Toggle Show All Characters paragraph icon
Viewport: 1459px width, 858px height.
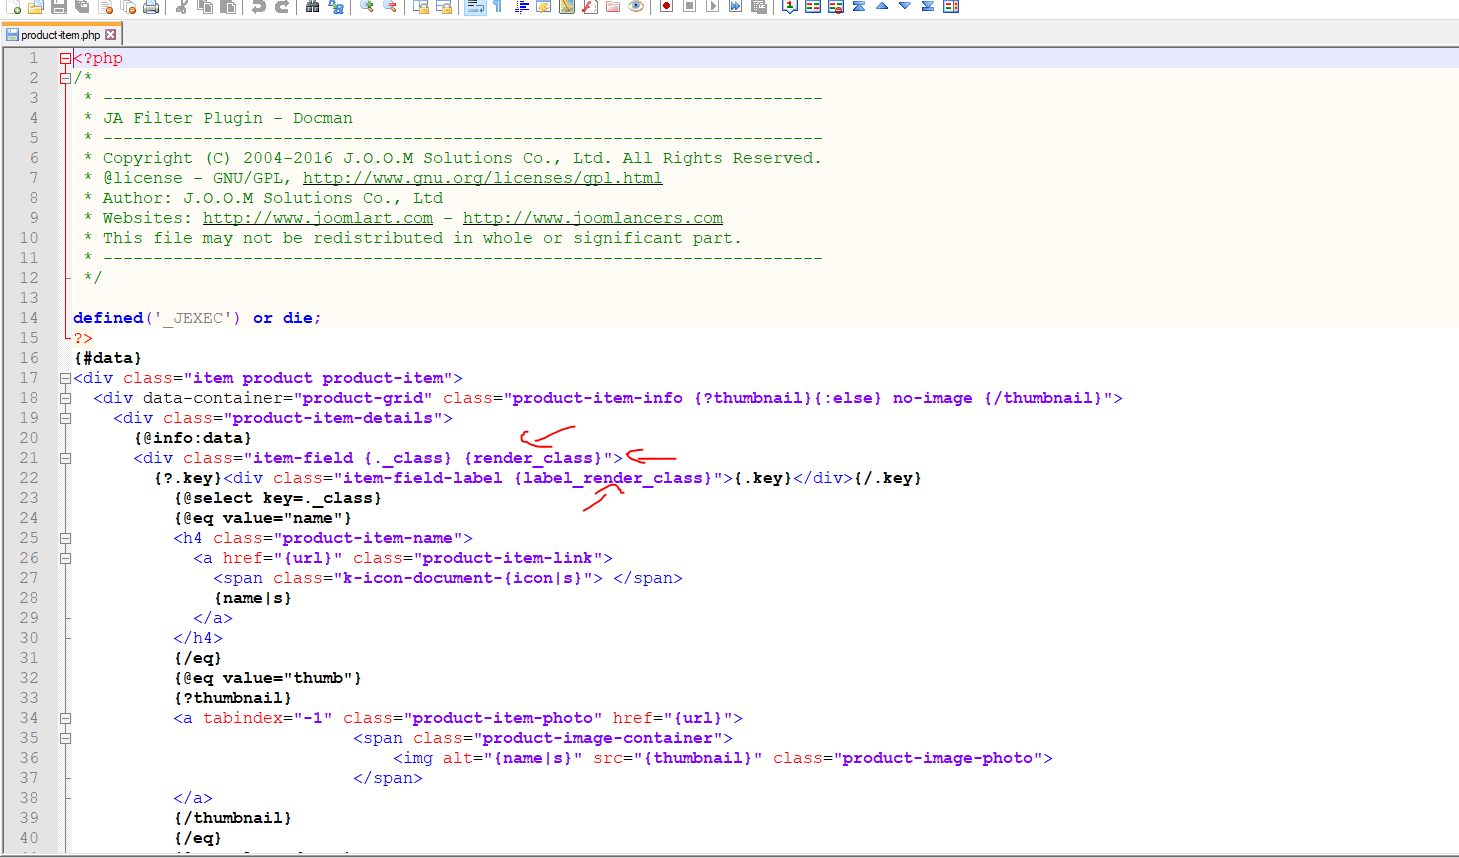click(x=497, y=7)
